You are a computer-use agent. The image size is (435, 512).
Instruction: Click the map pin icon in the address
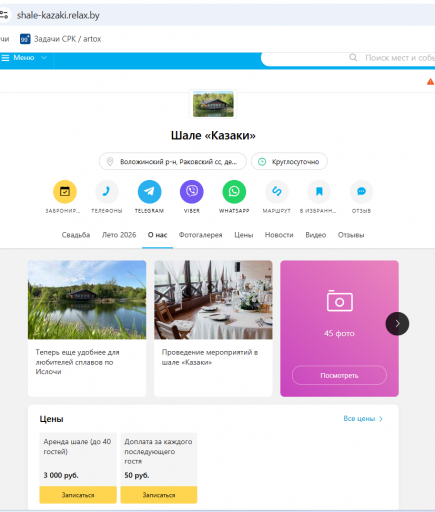click(x=110, y=162)
